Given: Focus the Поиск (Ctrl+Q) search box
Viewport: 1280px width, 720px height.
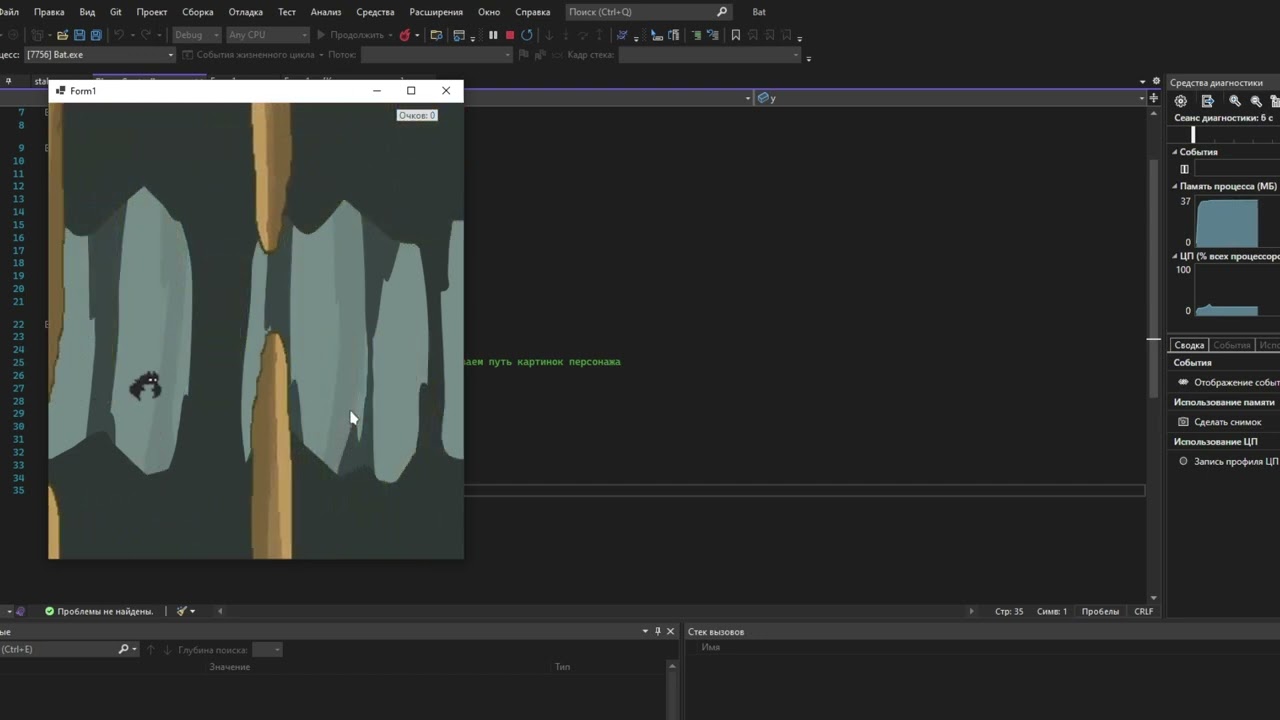Looking at the screenshot, I should (x=648, y=12).
